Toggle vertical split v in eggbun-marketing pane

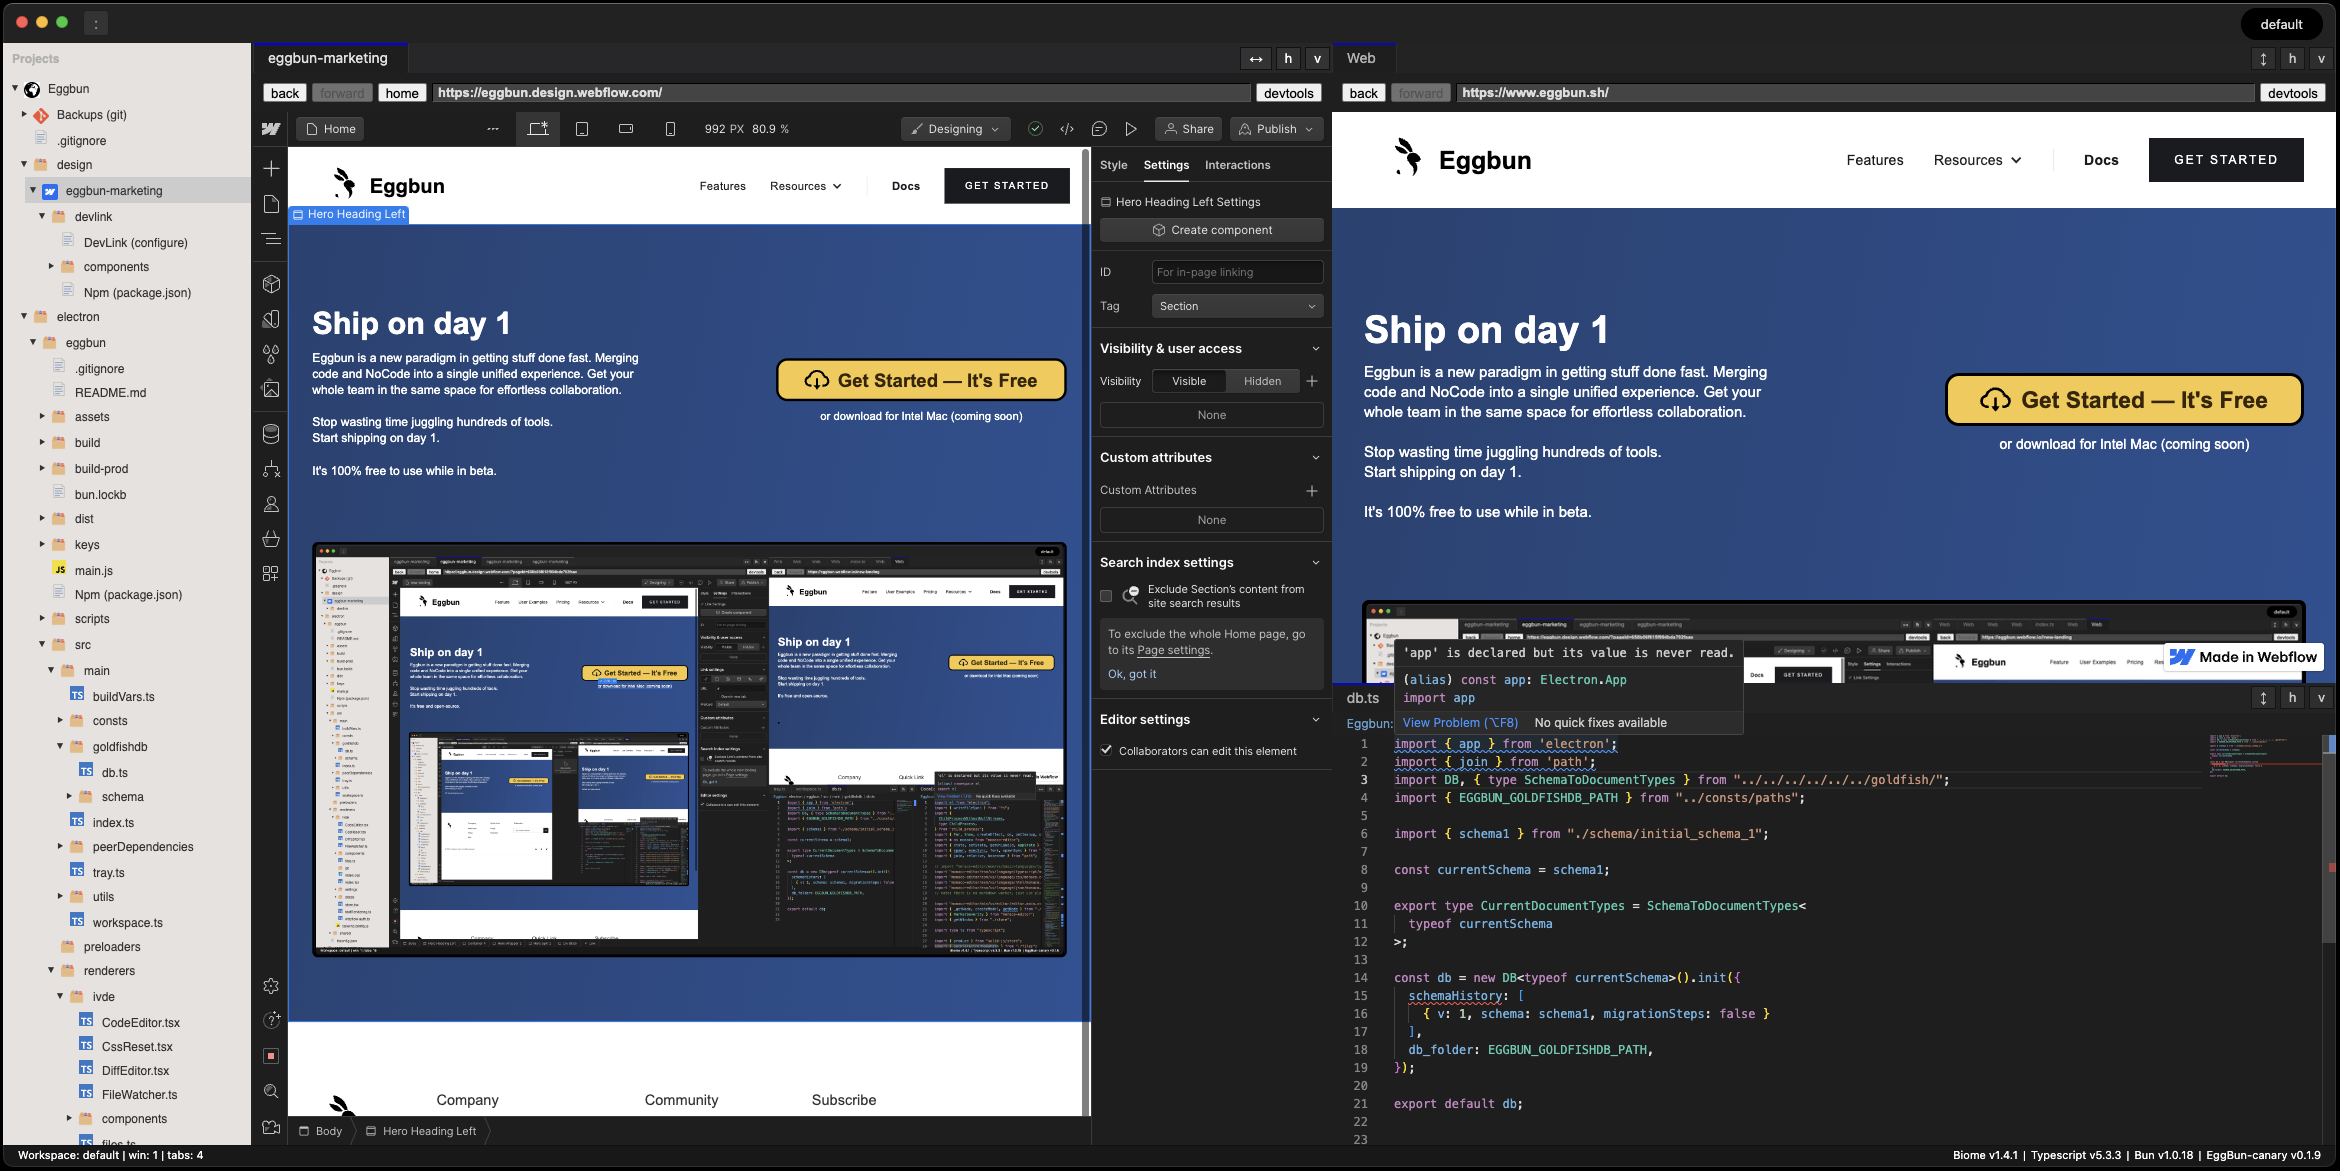tap(1317, 59)
